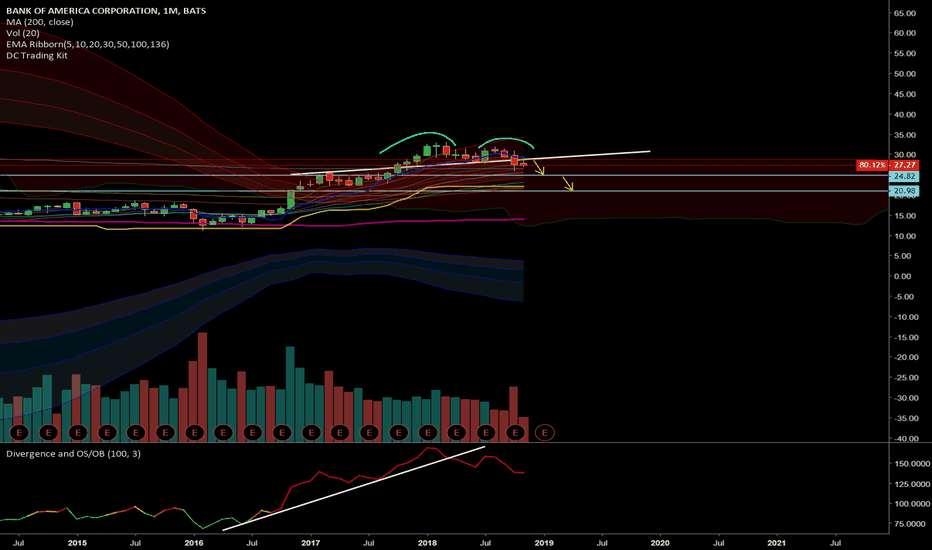This screenshot has height=550, width=932.
Task: Click the 2018 label on the time axis
Action: click(427, 543)
